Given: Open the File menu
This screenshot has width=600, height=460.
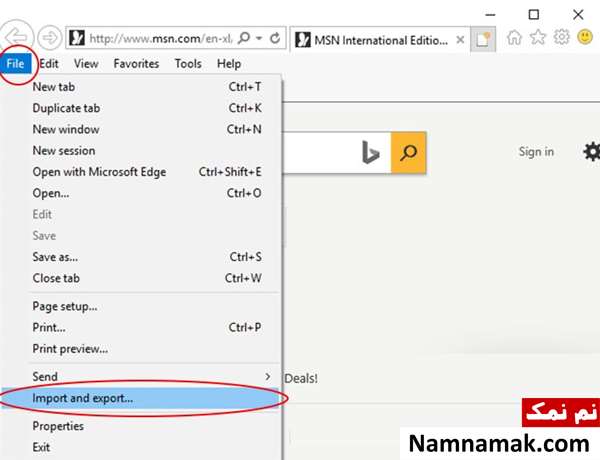Looking at the screenshot, I should click(15, 64).
